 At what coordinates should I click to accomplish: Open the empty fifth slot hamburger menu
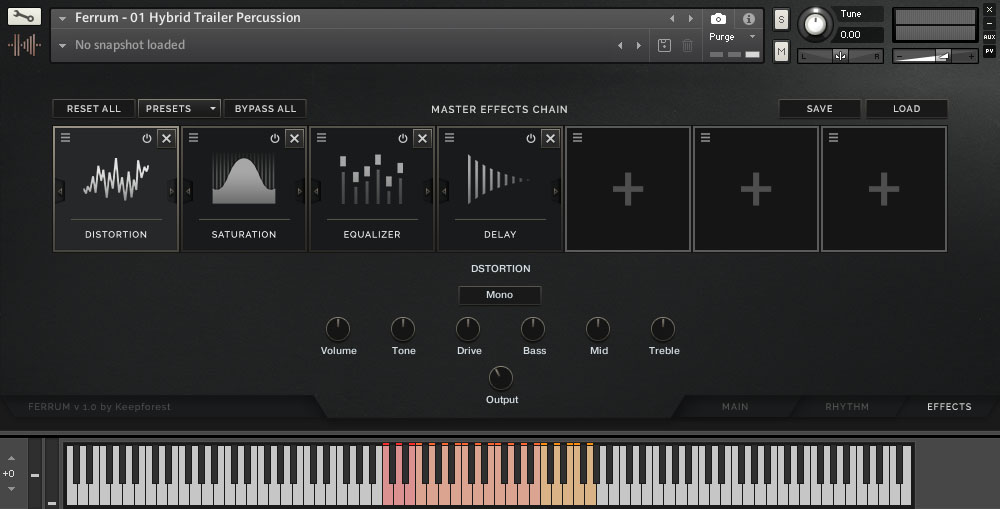click(577, 138)
